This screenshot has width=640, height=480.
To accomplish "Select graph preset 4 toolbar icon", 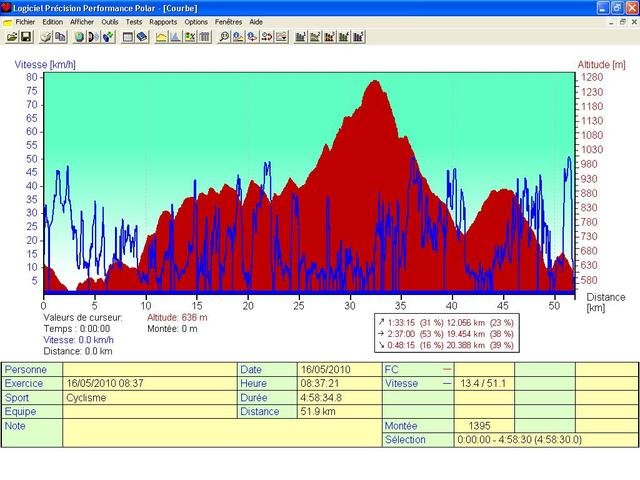I will (x=344, y=37).
